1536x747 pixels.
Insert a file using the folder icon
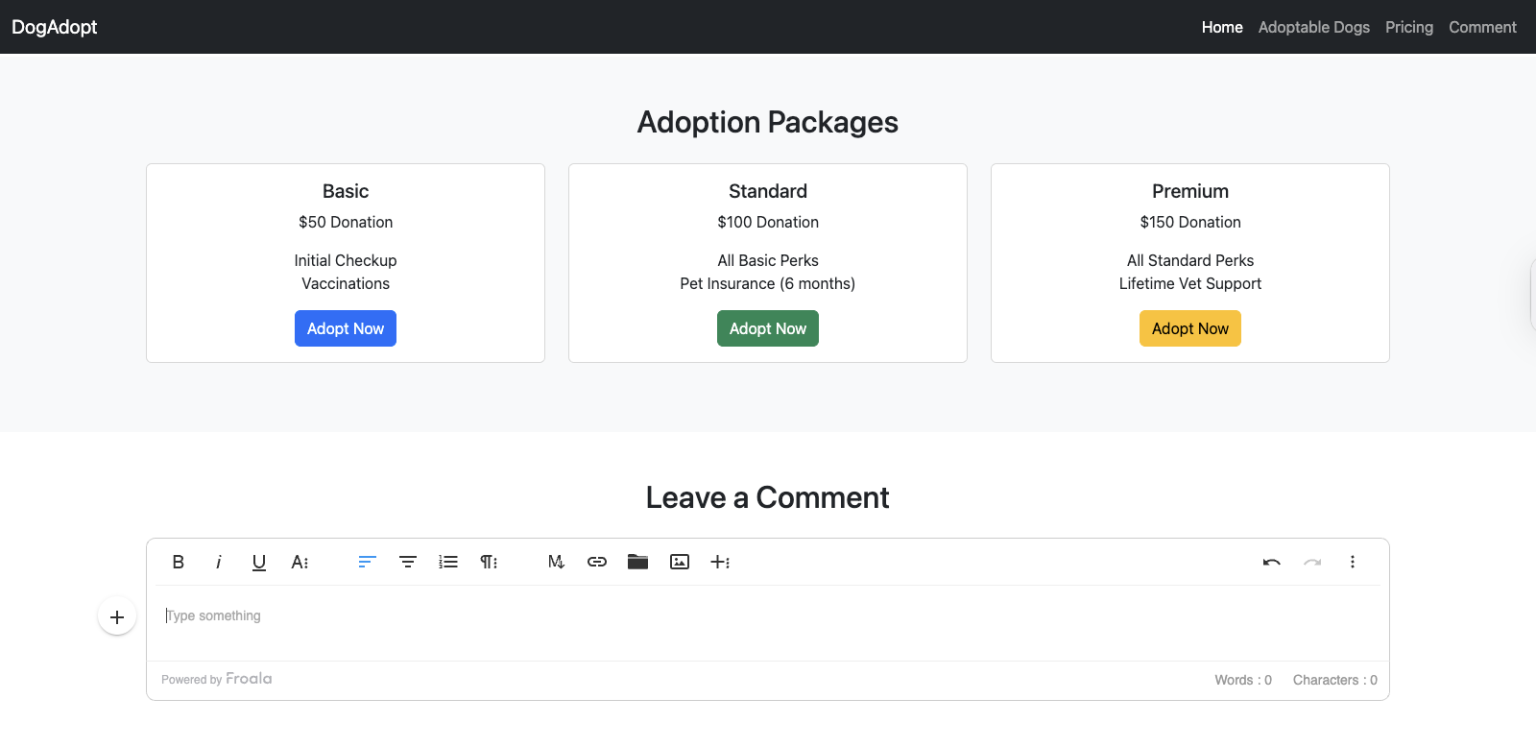click(x=638, y=561)
